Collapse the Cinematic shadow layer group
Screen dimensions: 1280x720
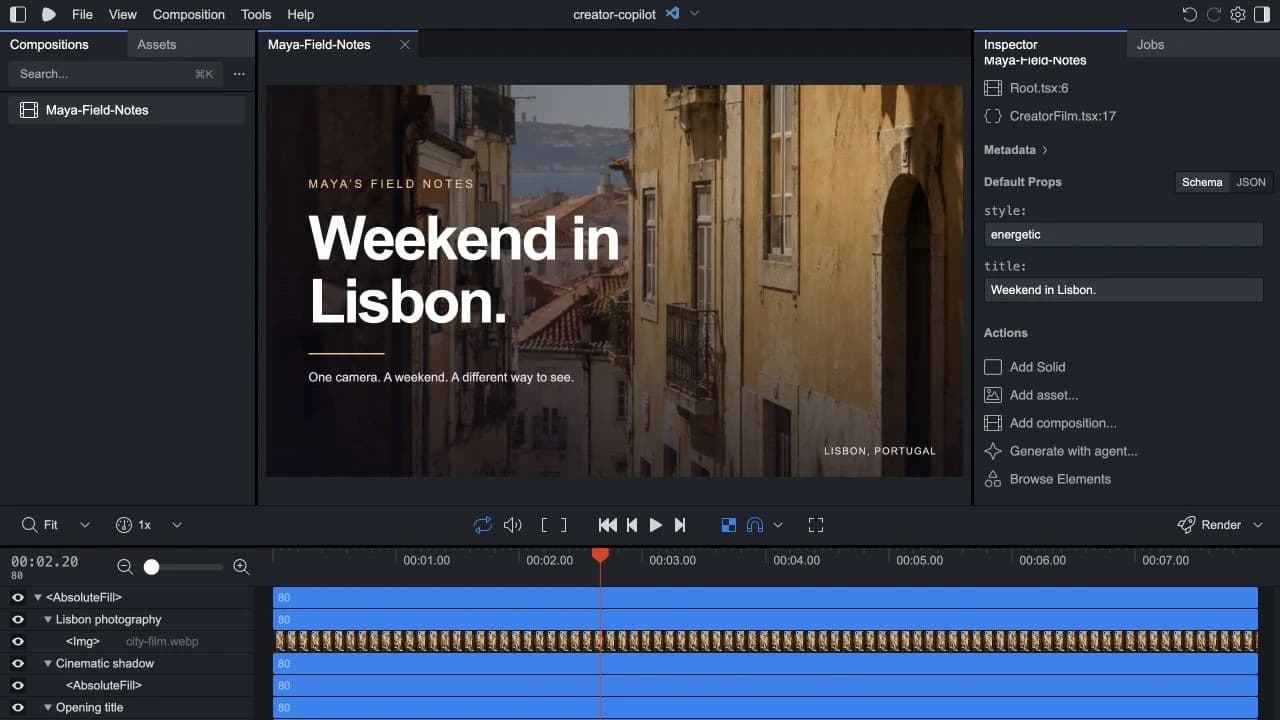tap(48, 664)
